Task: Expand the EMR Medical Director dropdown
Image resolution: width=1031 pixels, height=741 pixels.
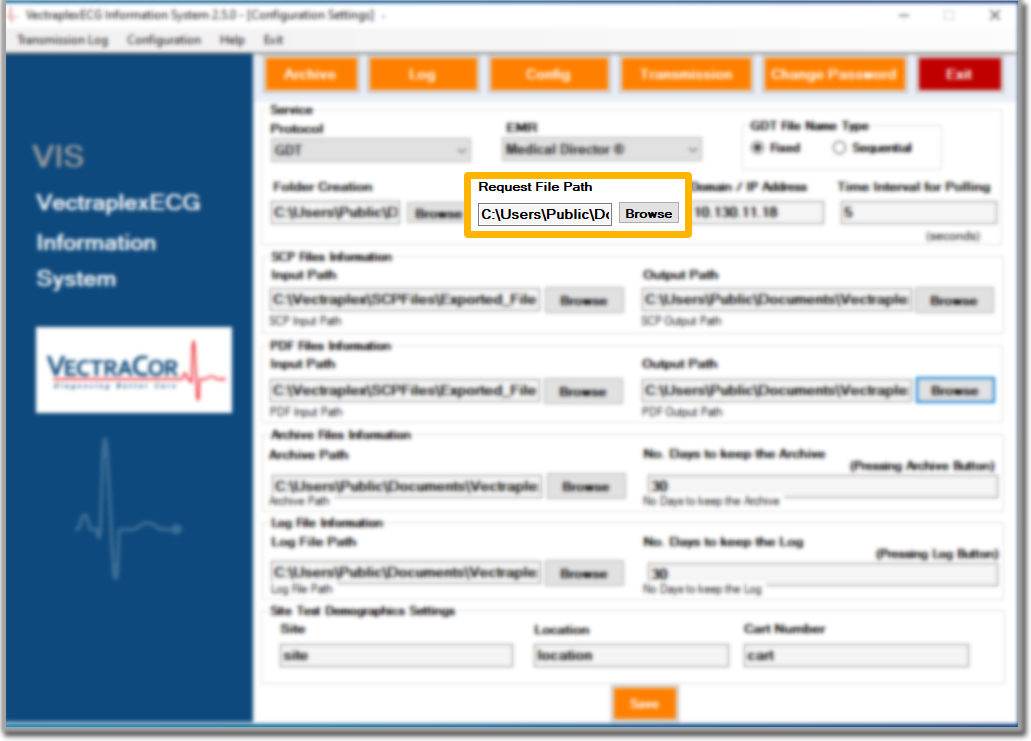Action: click(x=601, y=150)
